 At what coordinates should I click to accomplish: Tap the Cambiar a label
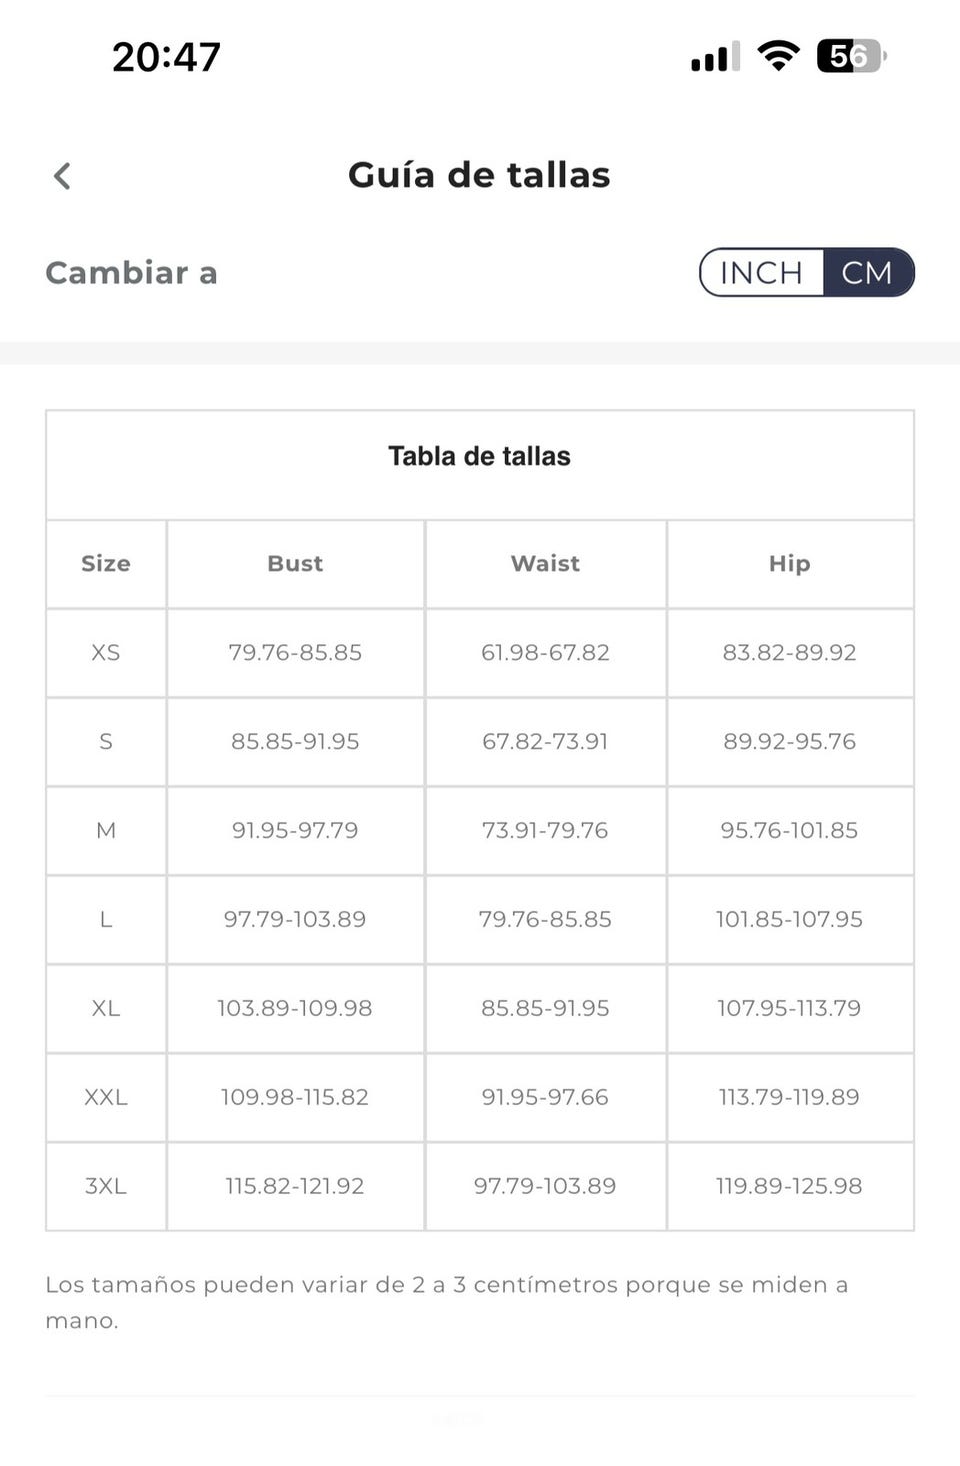(x=131, y=273)
